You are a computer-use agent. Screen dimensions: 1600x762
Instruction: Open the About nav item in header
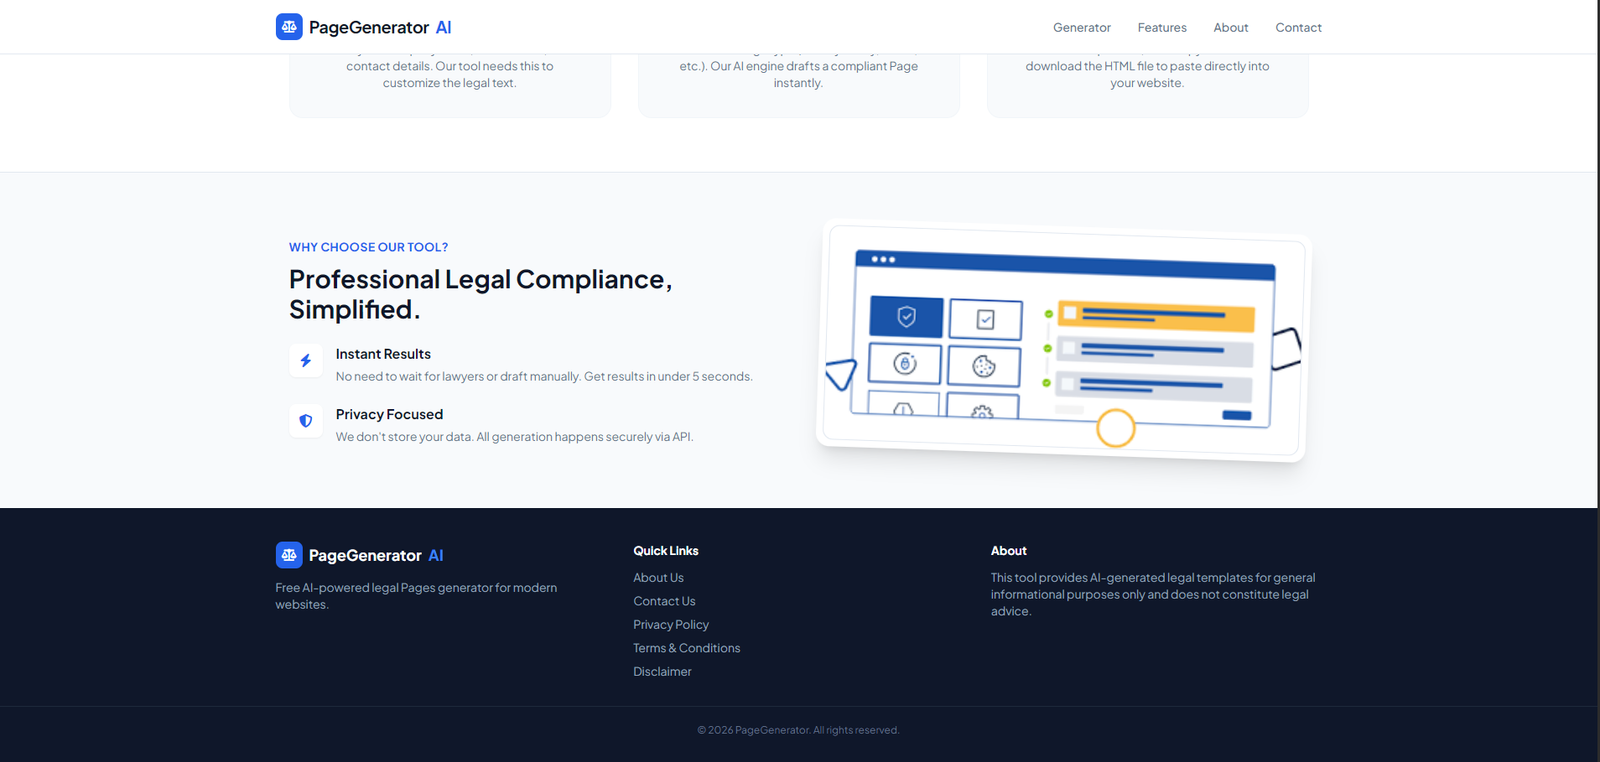tap(1230, 28)
